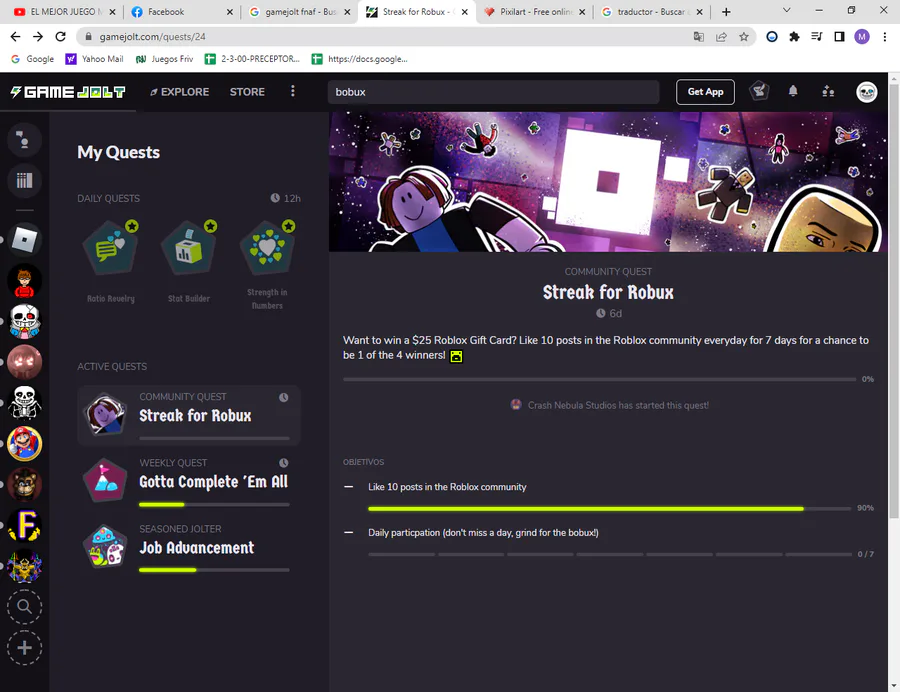Screen dimensions: 900x692
Task: Toggle the Chrome side panel icon
Action: pyautogui.click(x=839, y=37)
